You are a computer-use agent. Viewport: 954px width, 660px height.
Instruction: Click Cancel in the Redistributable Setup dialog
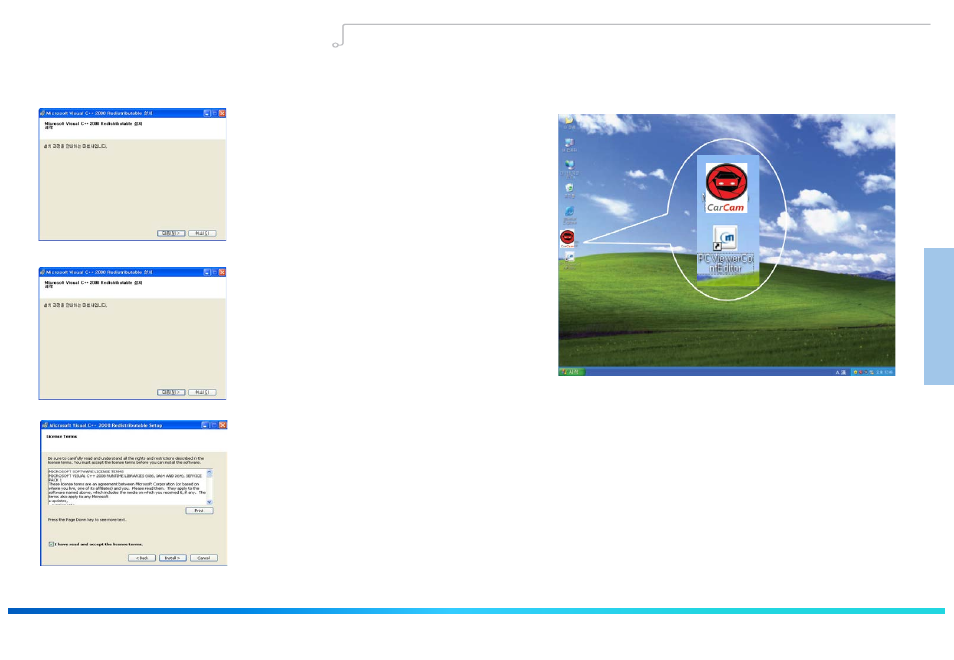pos(204,558)
